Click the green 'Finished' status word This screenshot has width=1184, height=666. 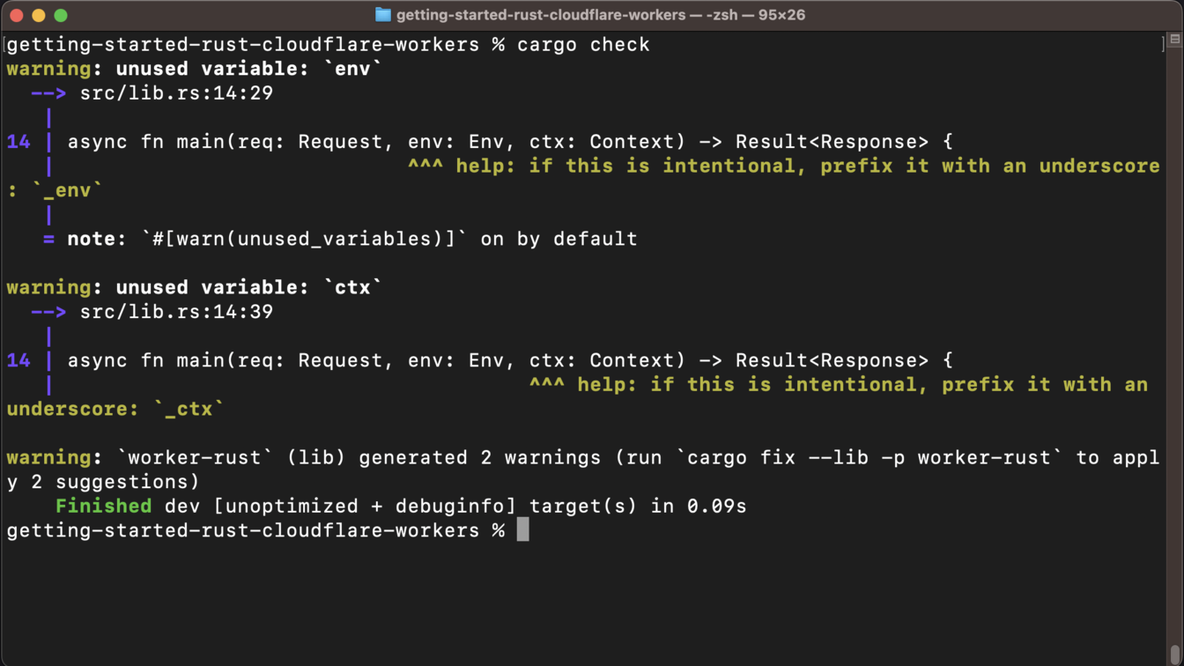click(x=103, y=506)
